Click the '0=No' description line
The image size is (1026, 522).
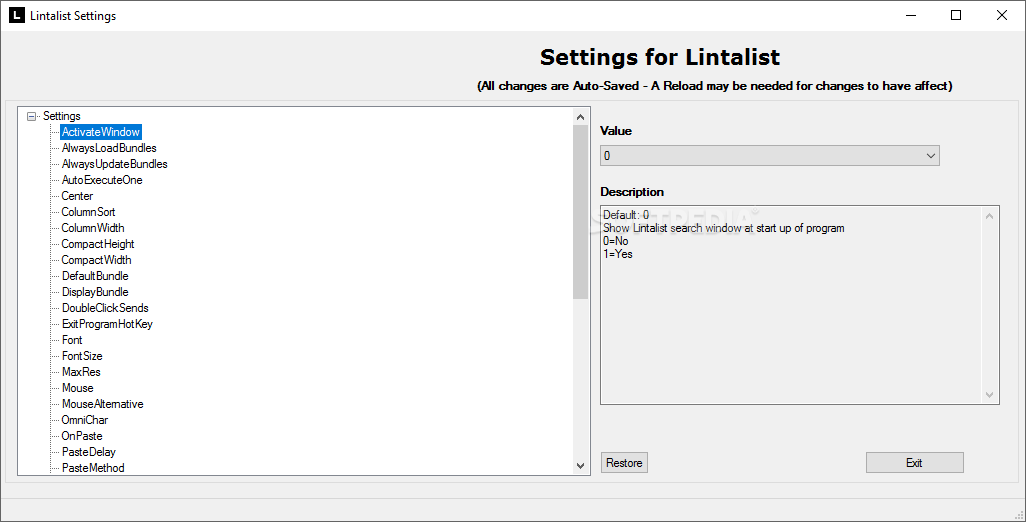pyautogui.click(x=616, y=241)
